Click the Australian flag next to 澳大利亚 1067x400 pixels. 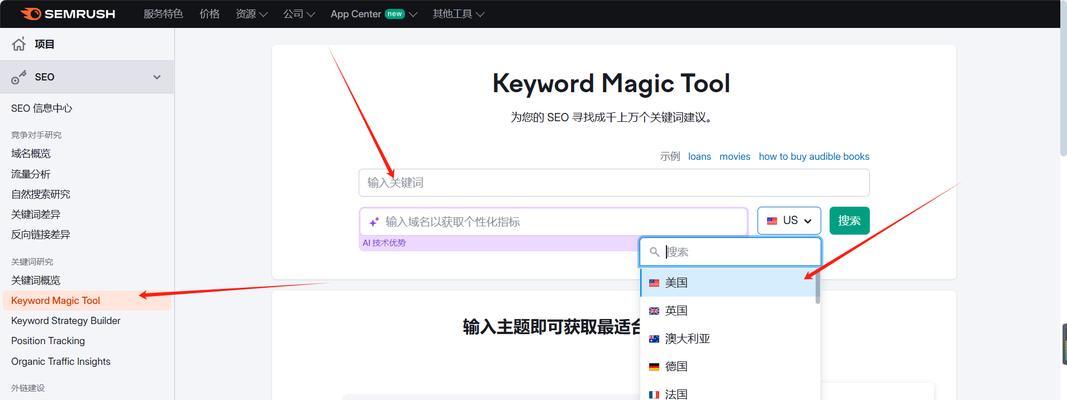pos(654,339)
